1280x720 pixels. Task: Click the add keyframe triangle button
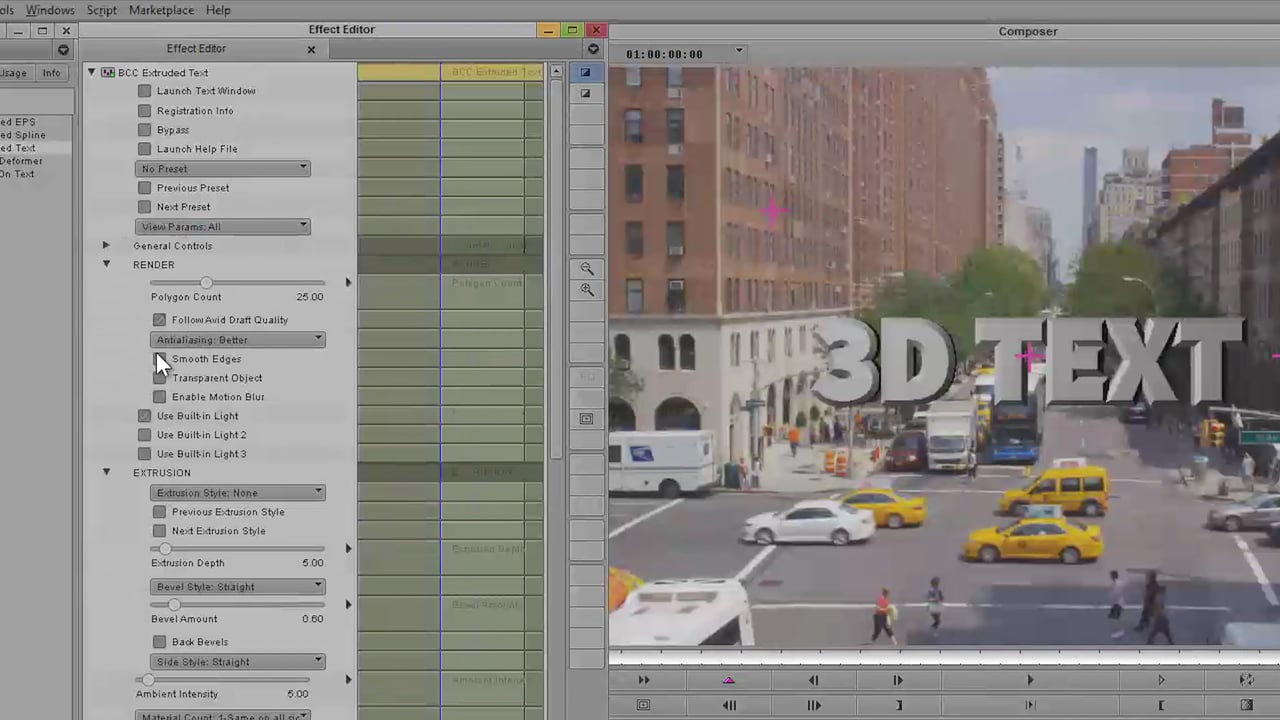tap(728, 680)
